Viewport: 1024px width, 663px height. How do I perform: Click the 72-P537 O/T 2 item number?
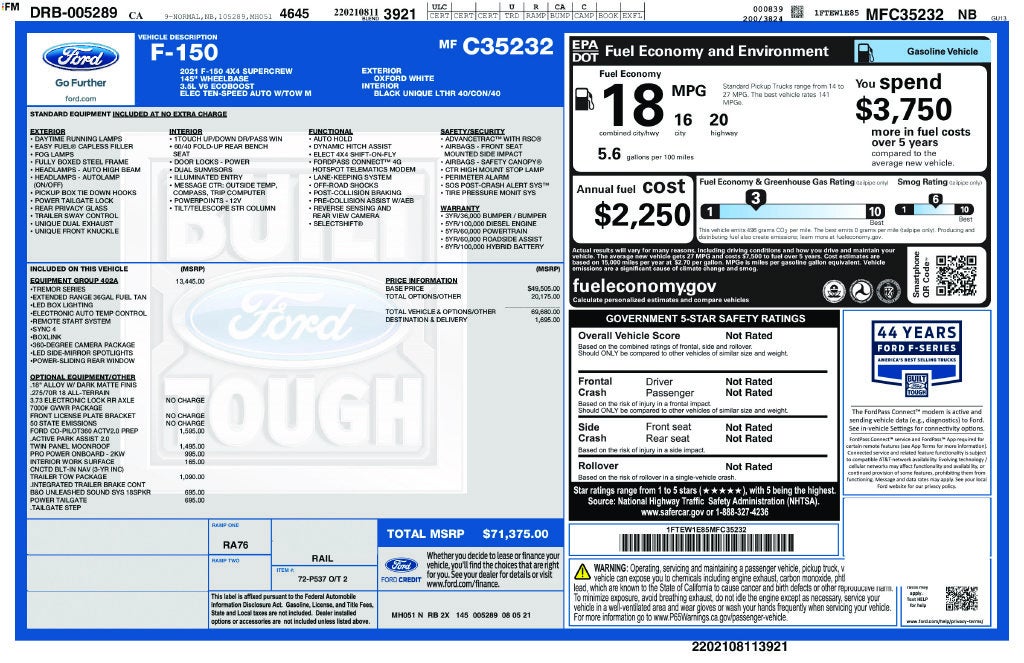[323, 579]
